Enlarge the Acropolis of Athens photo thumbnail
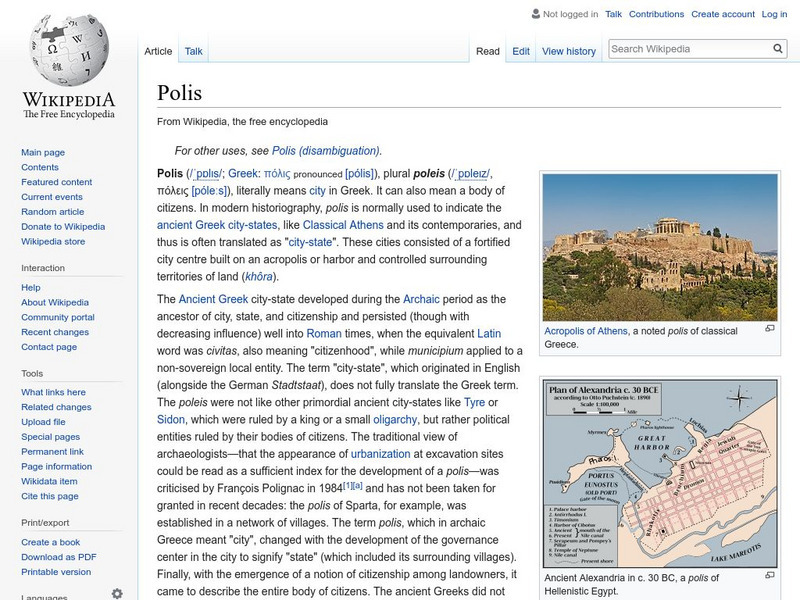 tap(770, 329)
